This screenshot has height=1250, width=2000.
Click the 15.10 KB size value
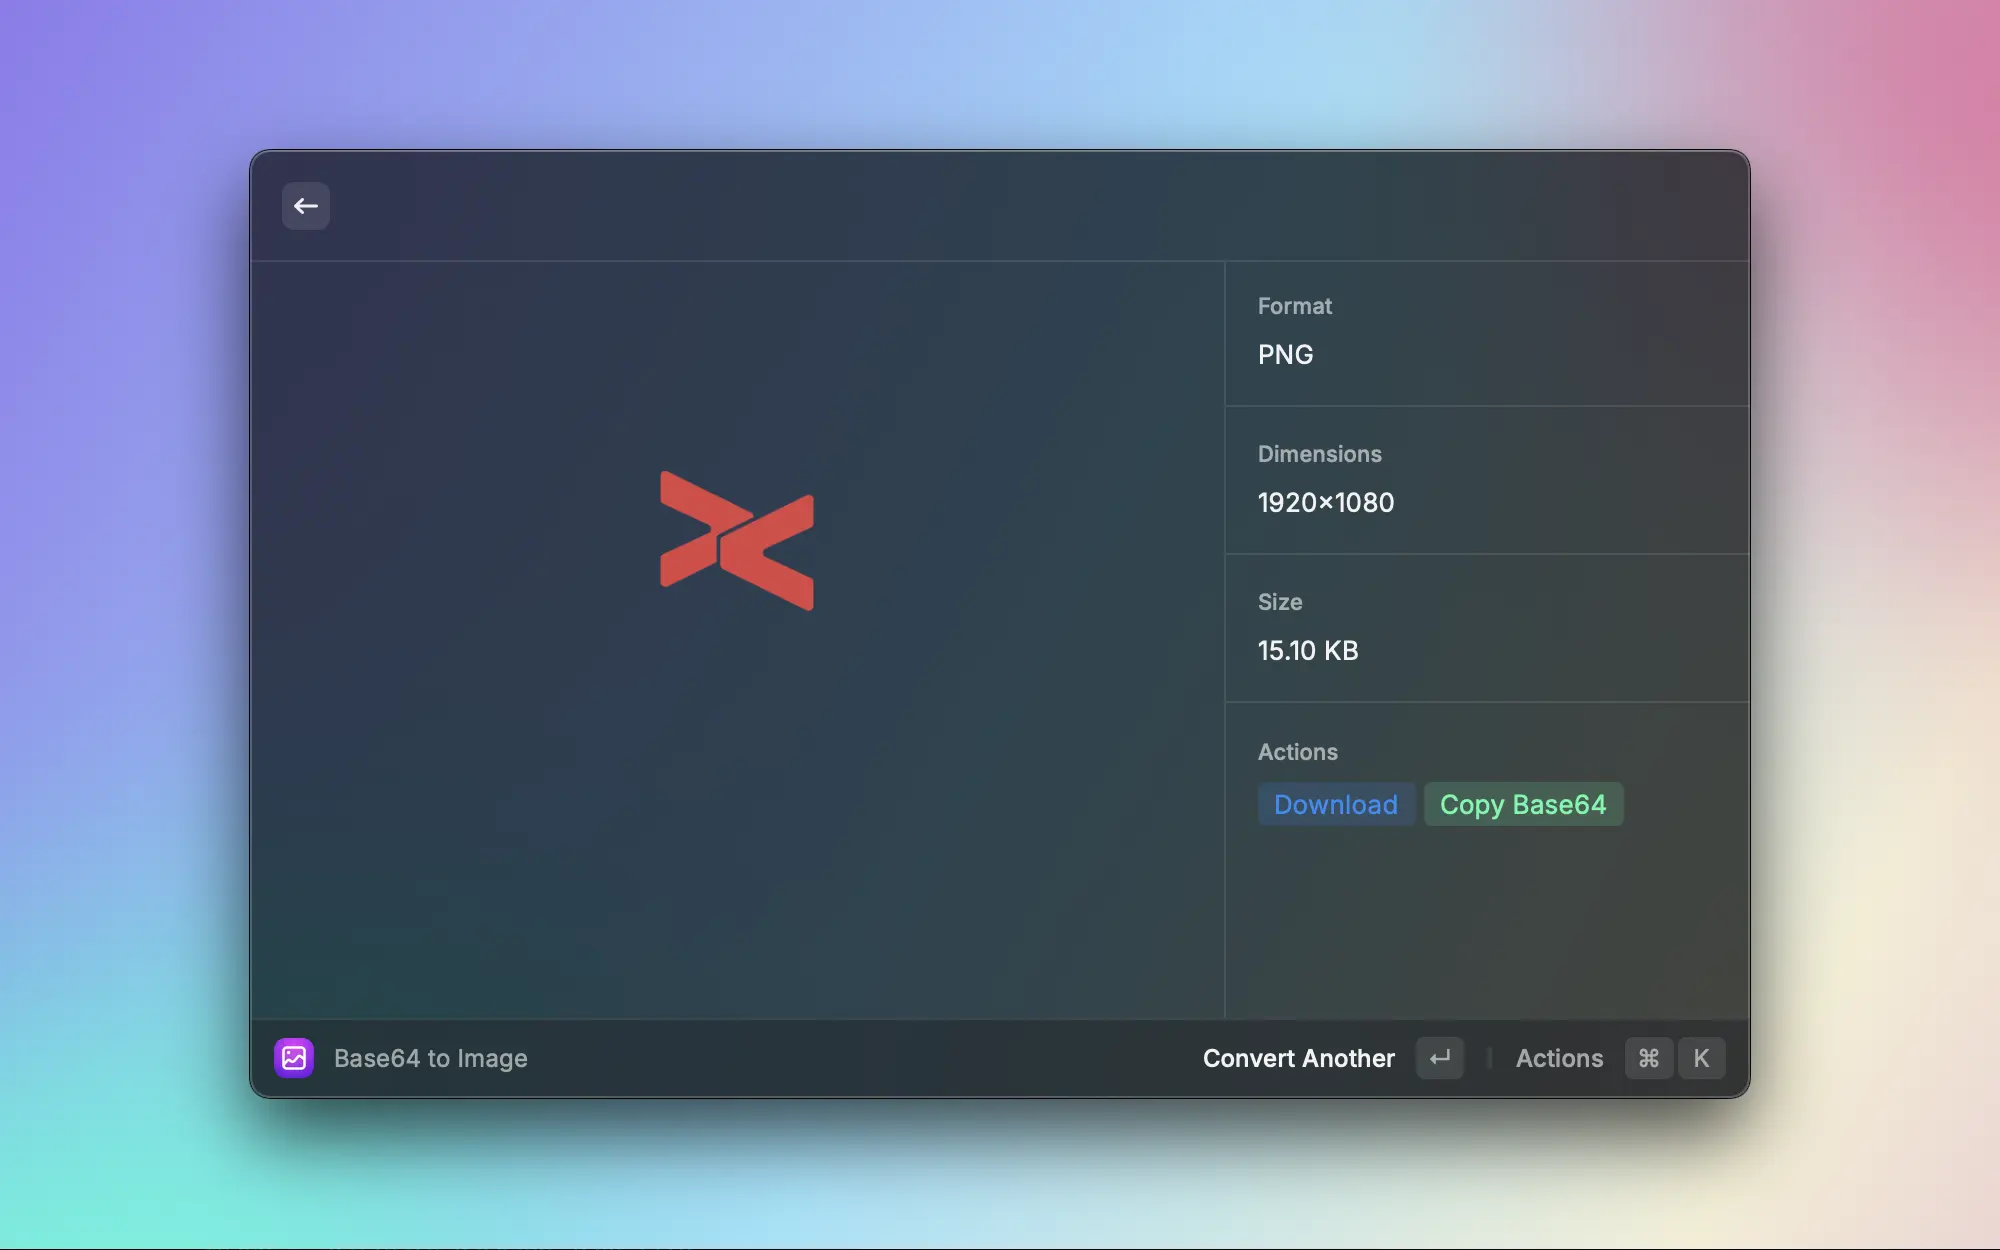pyautogui.click(x=1307, y=650)
